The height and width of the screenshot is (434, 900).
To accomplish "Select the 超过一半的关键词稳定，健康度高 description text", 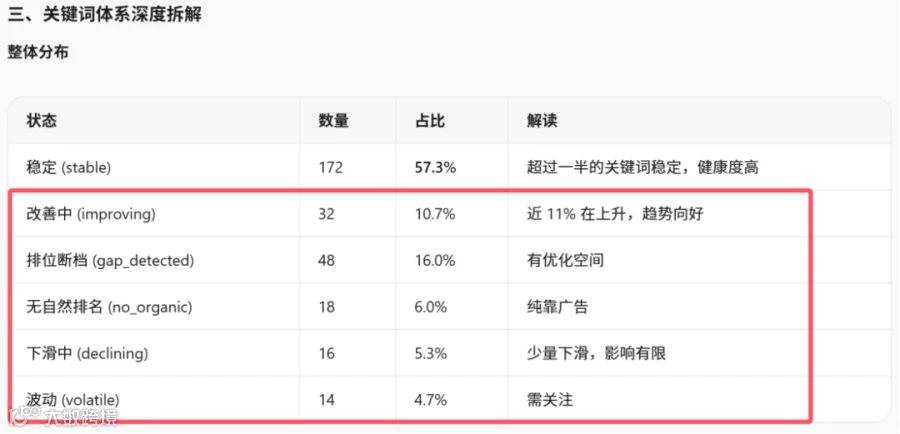I will 643,168.
